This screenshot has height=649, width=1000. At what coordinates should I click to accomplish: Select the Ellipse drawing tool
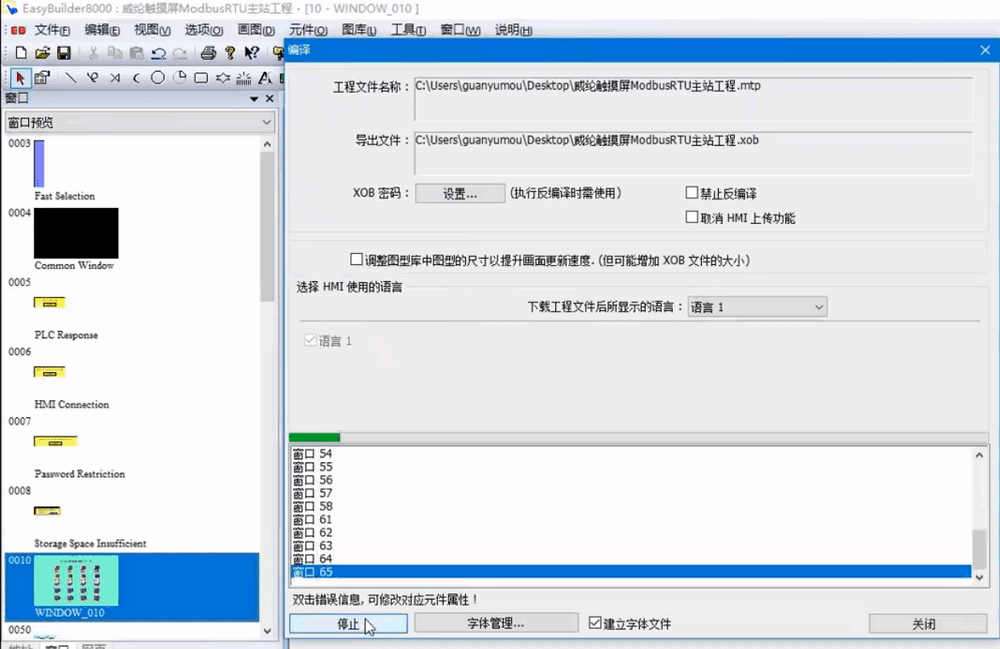tap(158, 78)
